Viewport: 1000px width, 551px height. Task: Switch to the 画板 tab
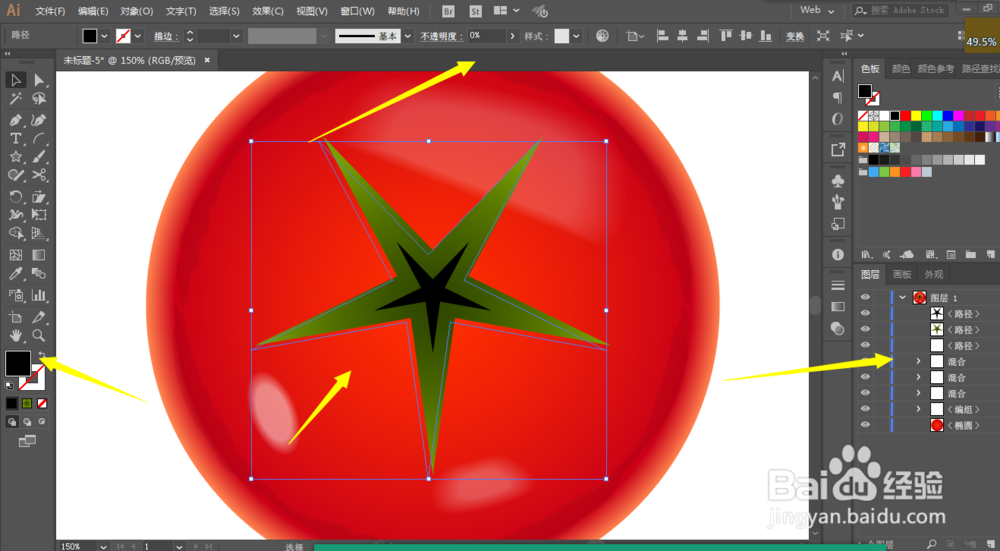coord(901,274)
